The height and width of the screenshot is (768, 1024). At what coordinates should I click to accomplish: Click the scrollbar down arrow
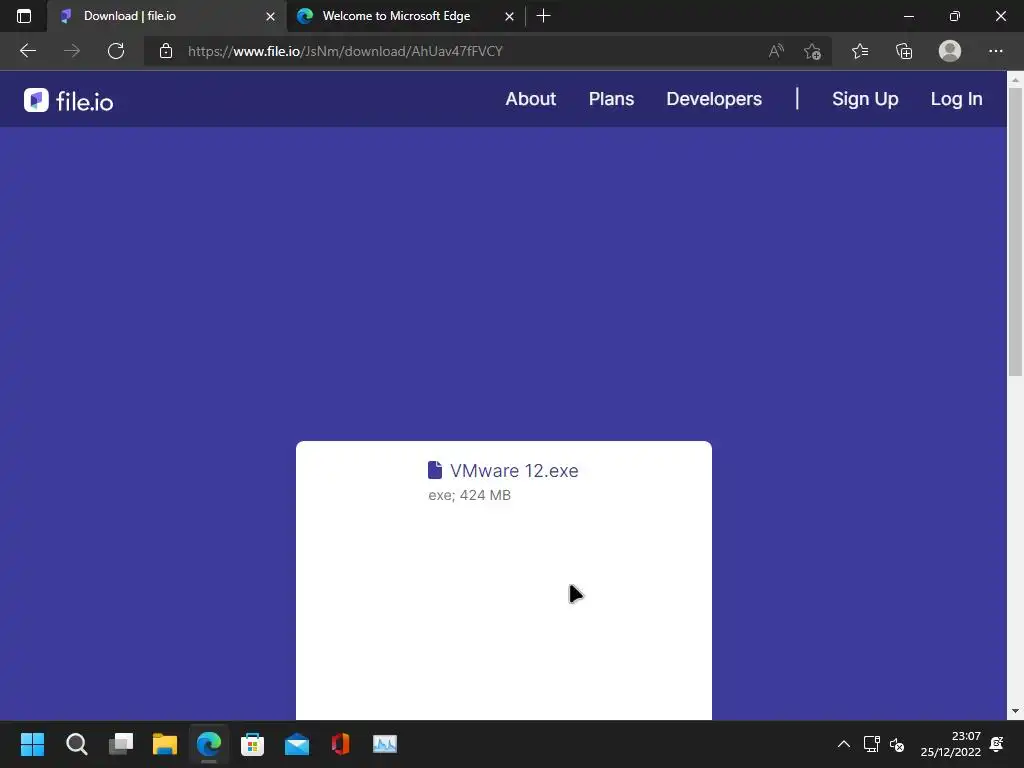click(1015, 711)
